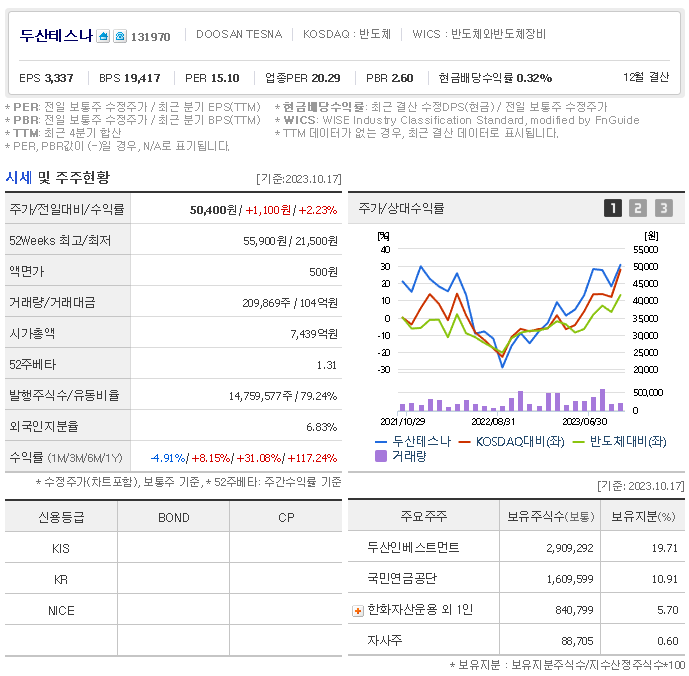Click the phone icon beside stock code 131970
The height and width of the screenshot is (676, 689).
click(120, 36)
